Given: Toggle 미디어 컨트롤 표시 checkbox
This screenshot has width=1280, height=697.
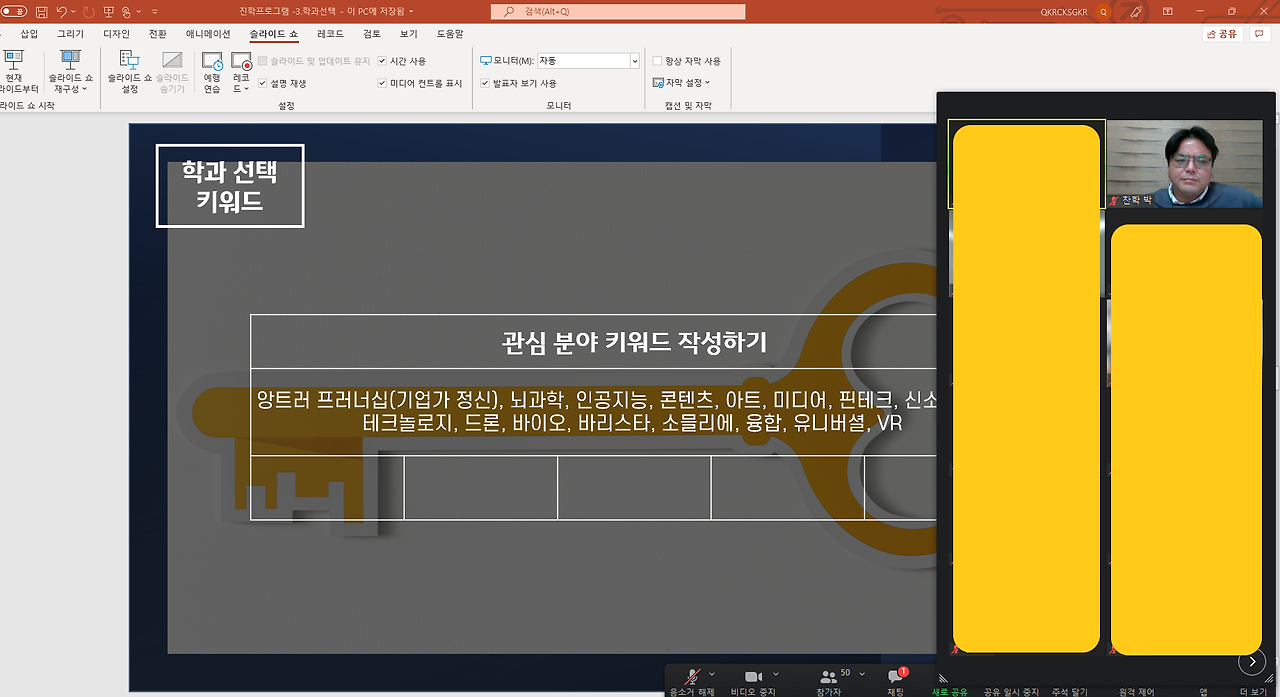Looking at the screenshot, I should click(x=383, y=83).
